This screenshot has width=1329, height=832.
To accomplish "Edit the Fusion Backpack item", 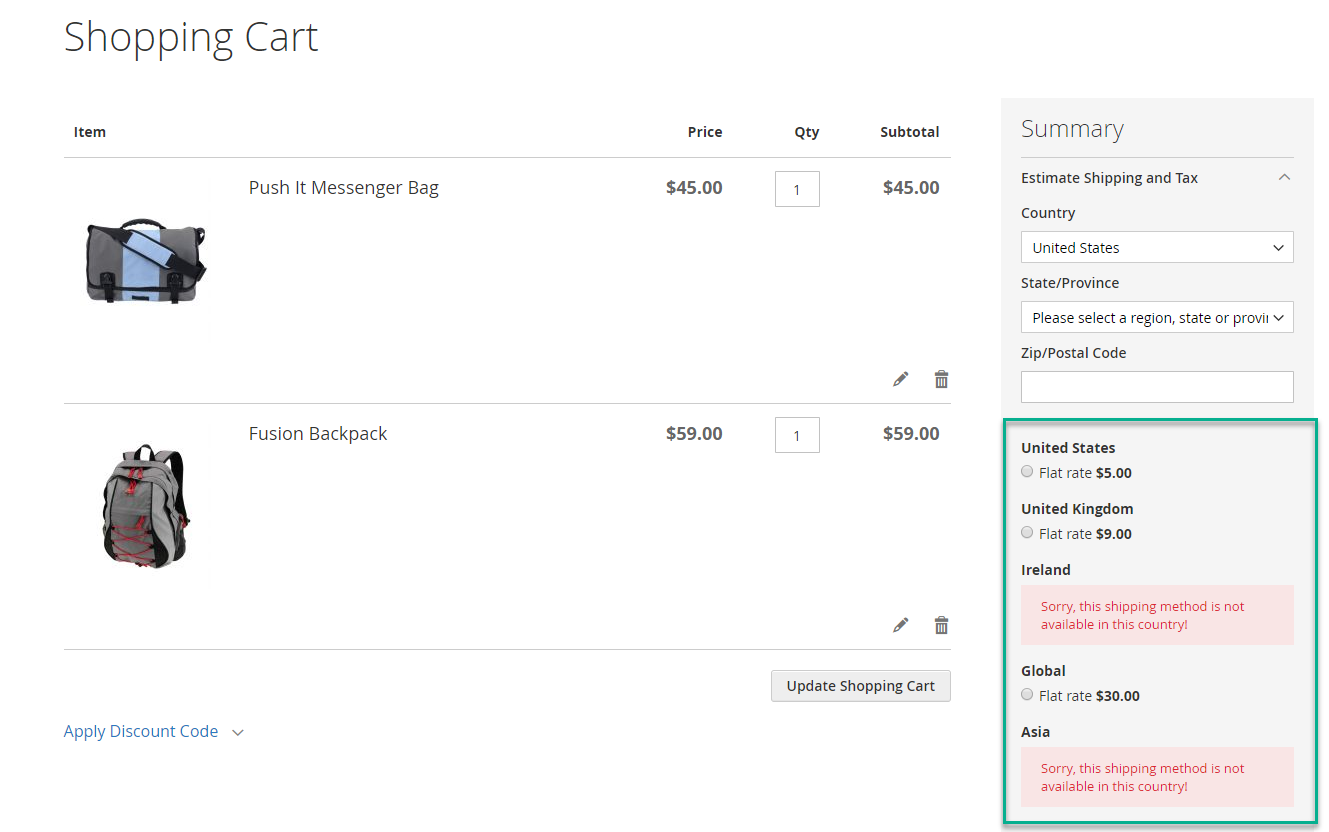I will 901,625.
